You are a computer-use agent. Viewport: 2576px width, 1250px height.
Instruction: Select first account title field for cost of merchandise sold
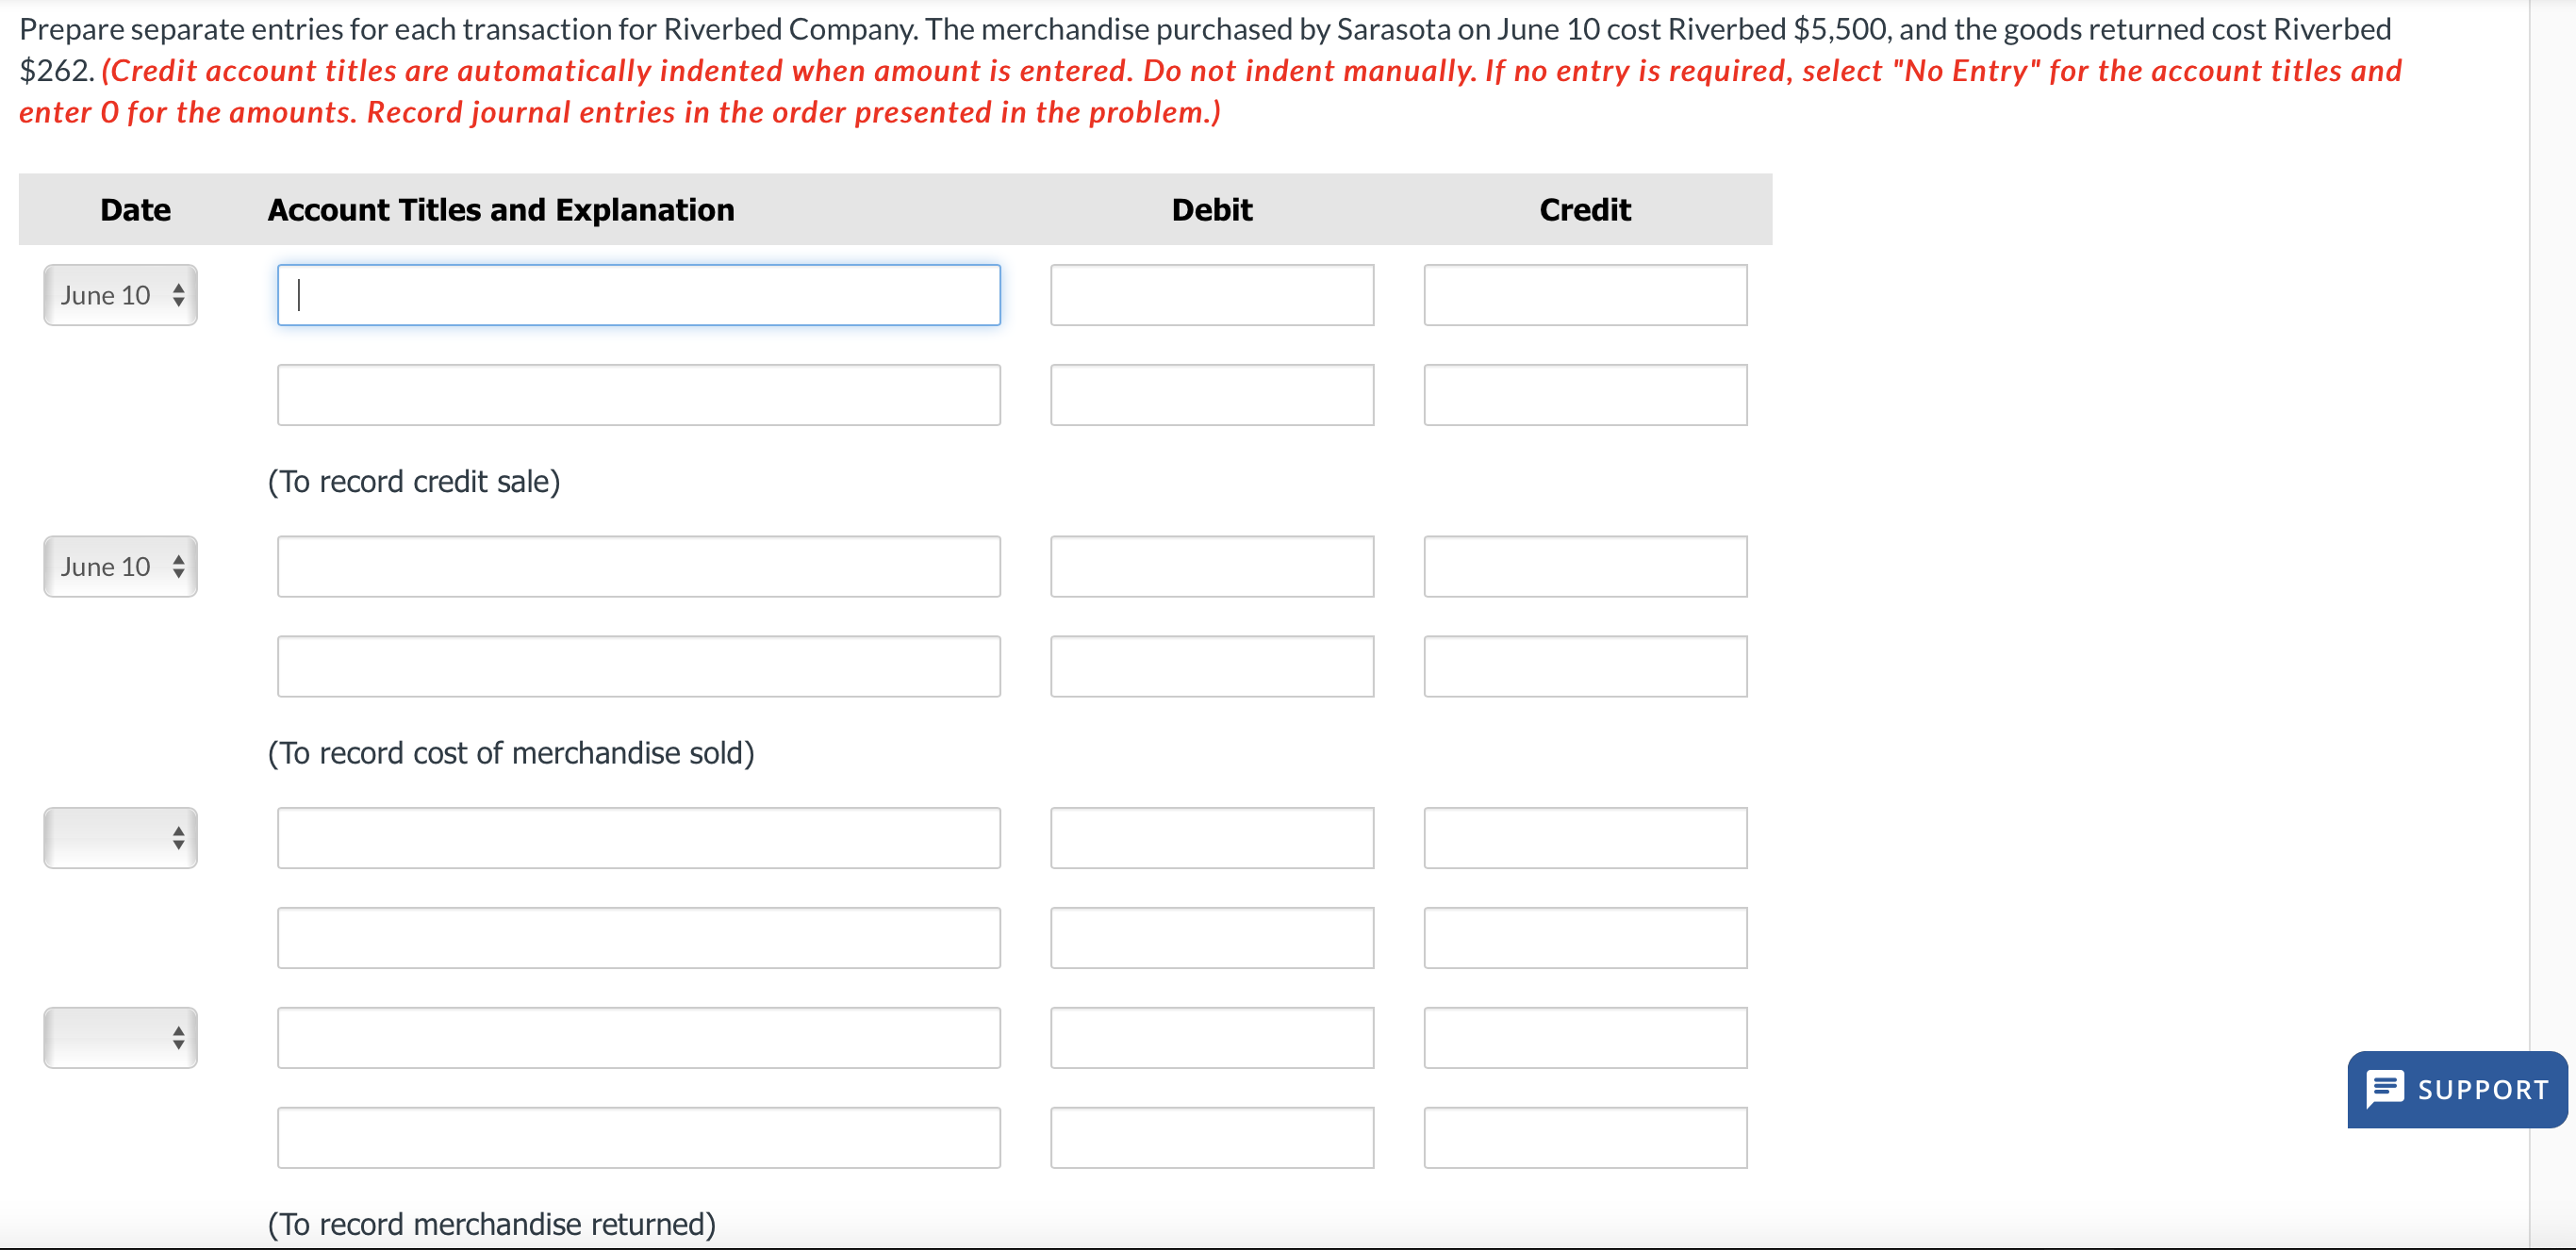638,566
